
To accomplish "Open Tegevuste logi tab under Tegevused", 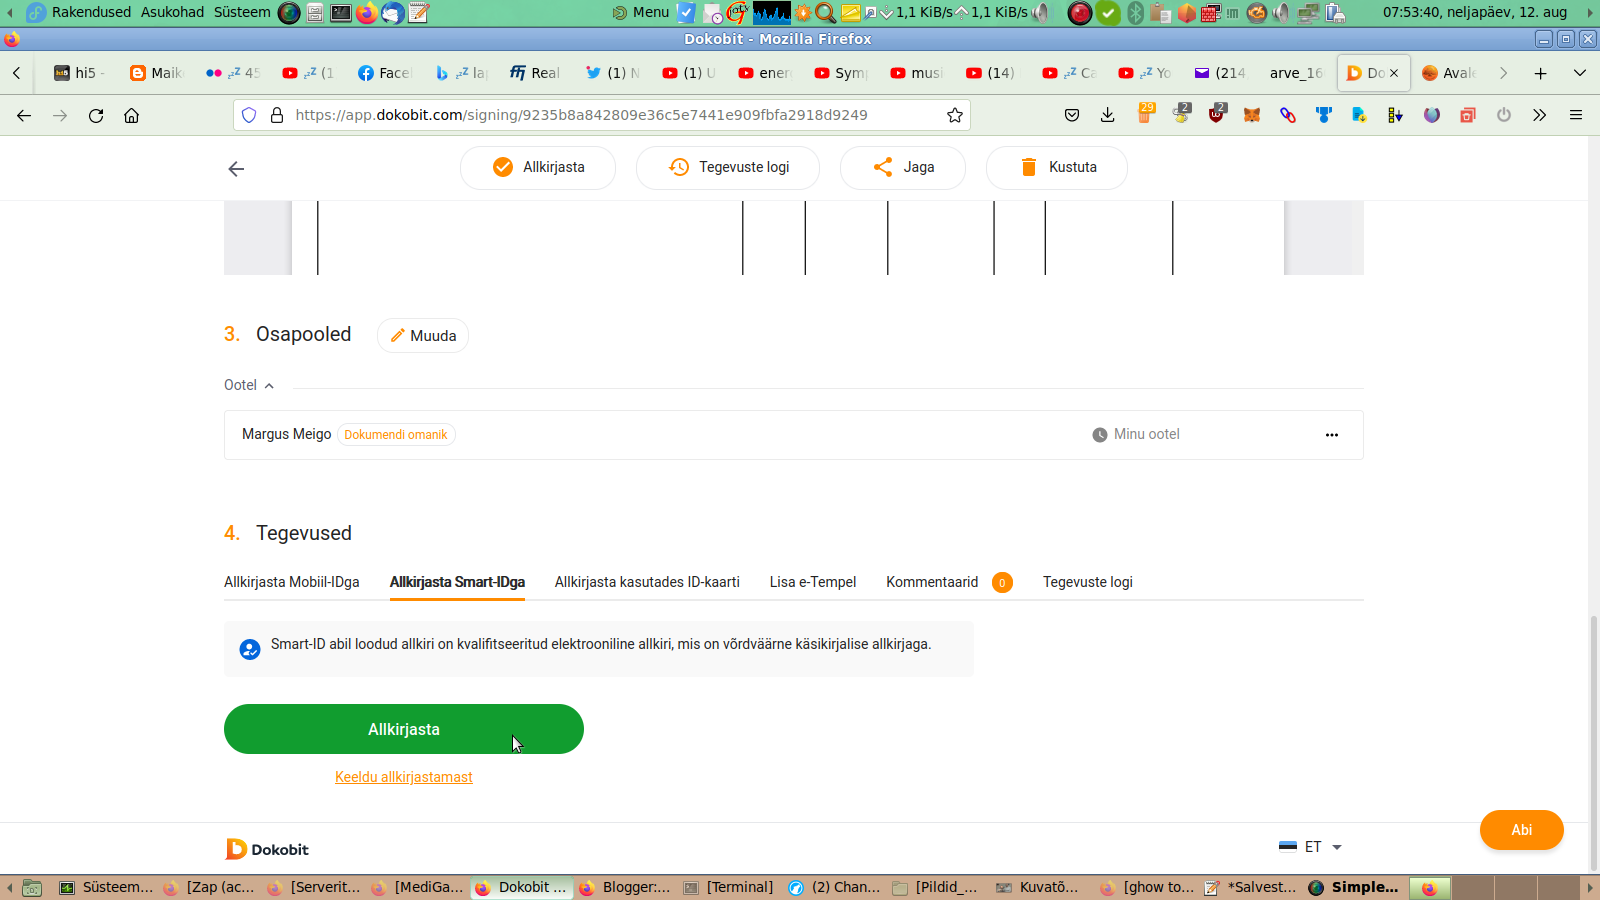I will click(x=1088, y=582).
